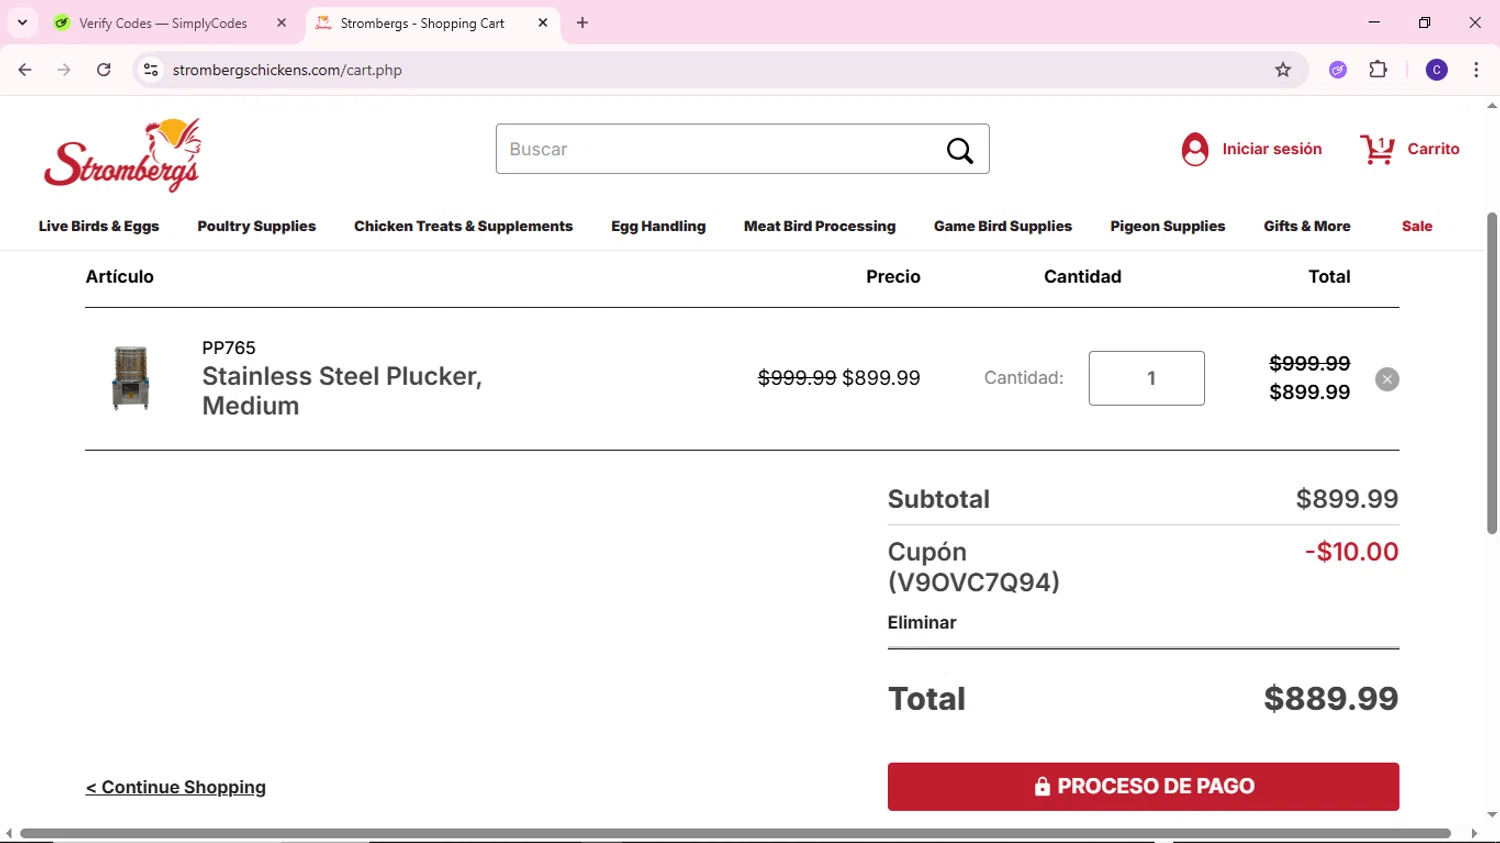Bookmark this page with the star icon
The width and height of the screenshot is (1500, 843).
point(1283,70)
